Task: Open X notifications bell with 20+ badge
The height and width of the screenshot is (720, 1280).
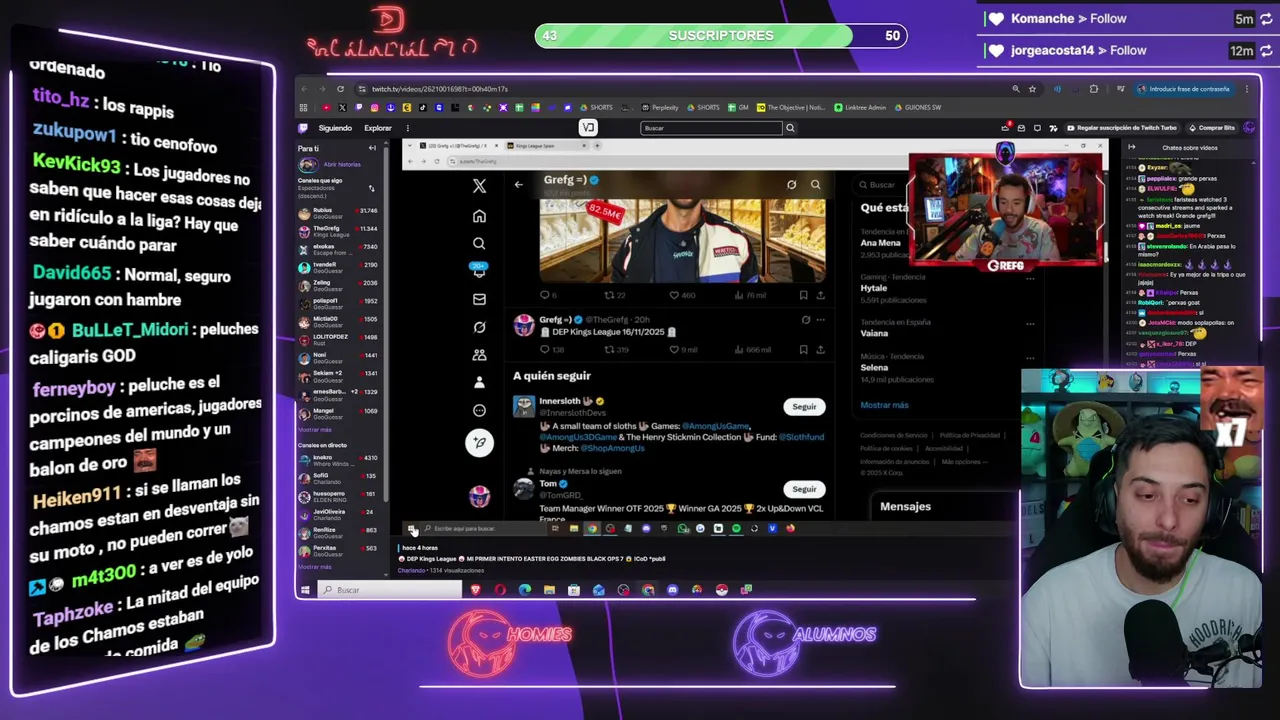Action: [x=479, y=270]
